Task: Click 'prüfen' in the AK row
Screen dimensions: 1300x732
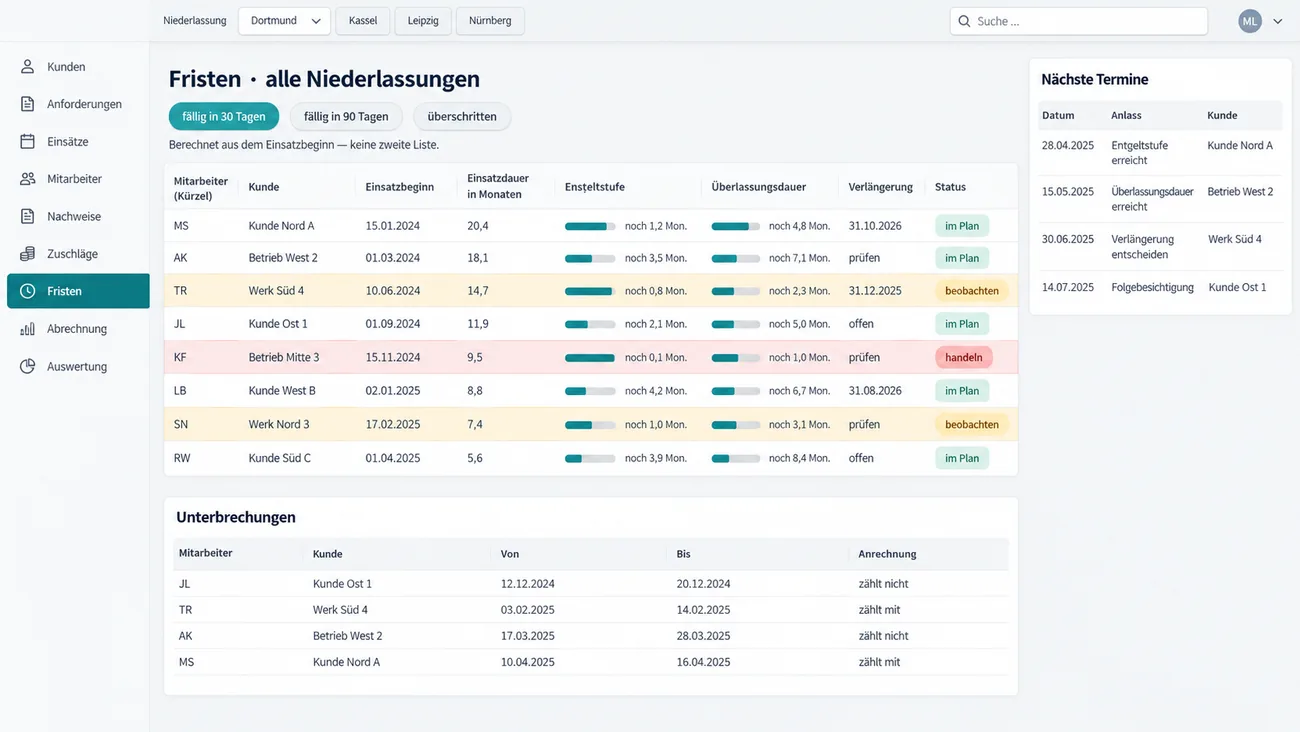Action: tap(864, 258)
